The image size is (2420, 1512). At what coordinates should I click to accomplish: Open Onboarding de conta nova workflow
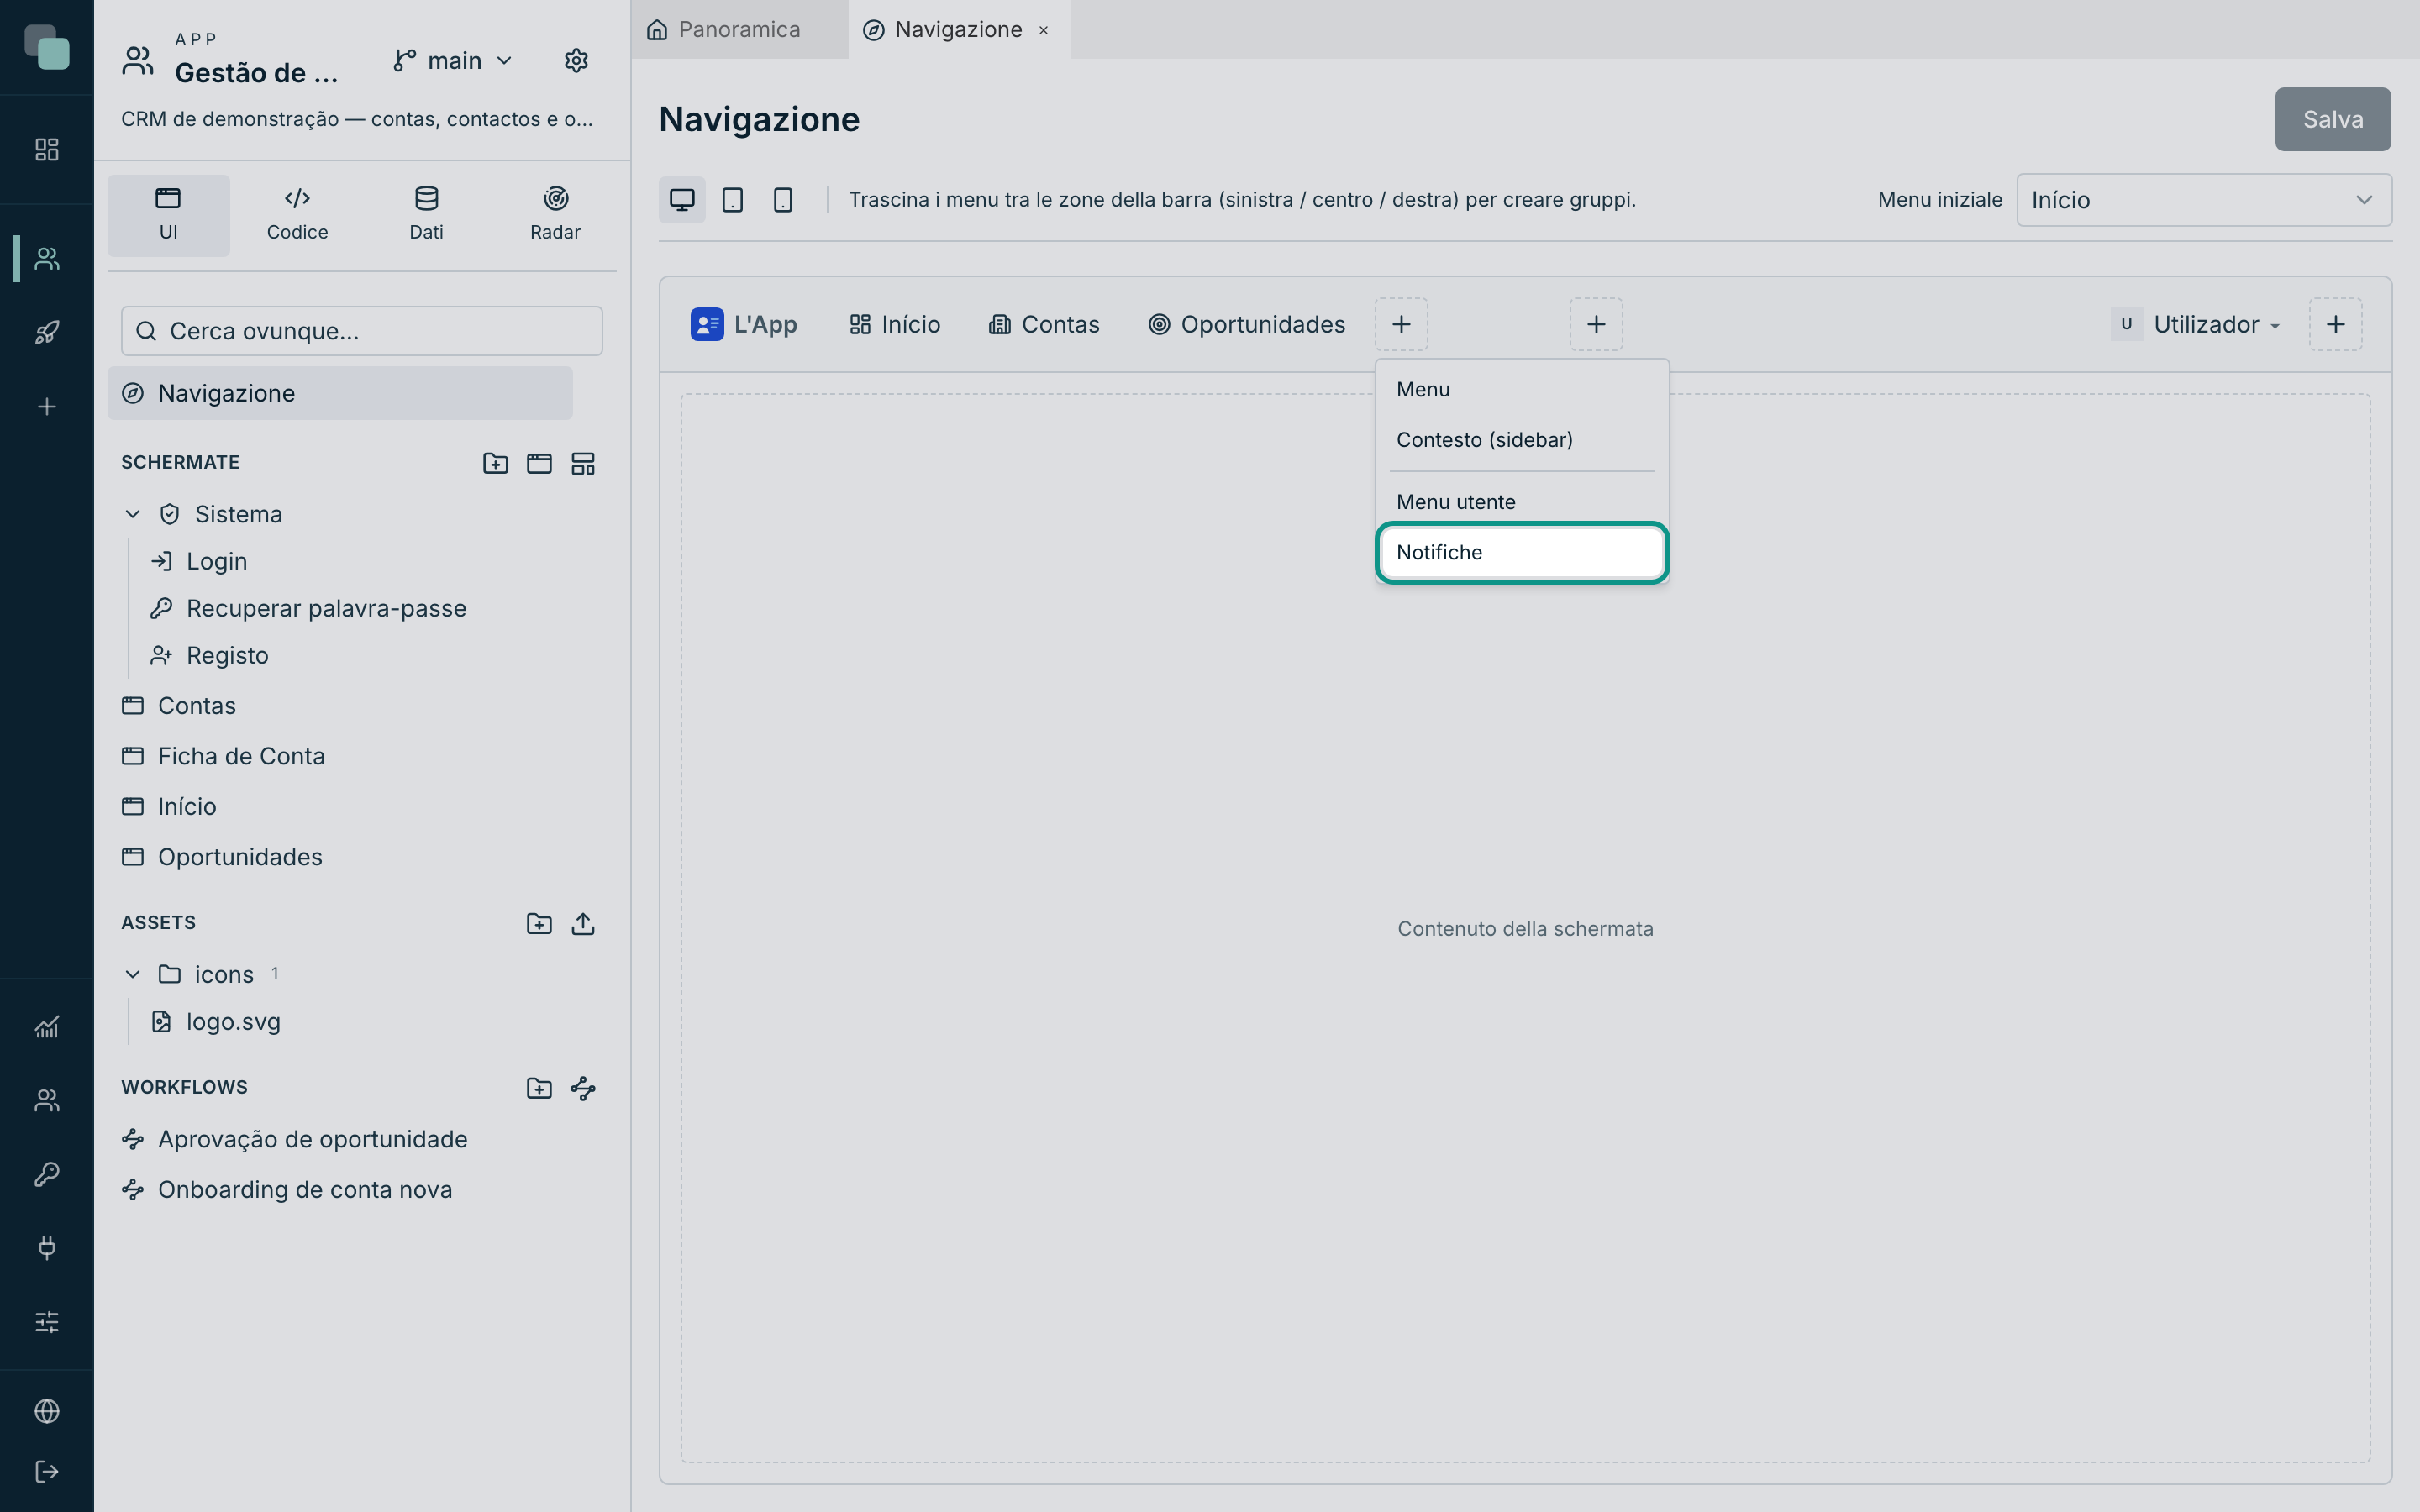click(286, 1189)
